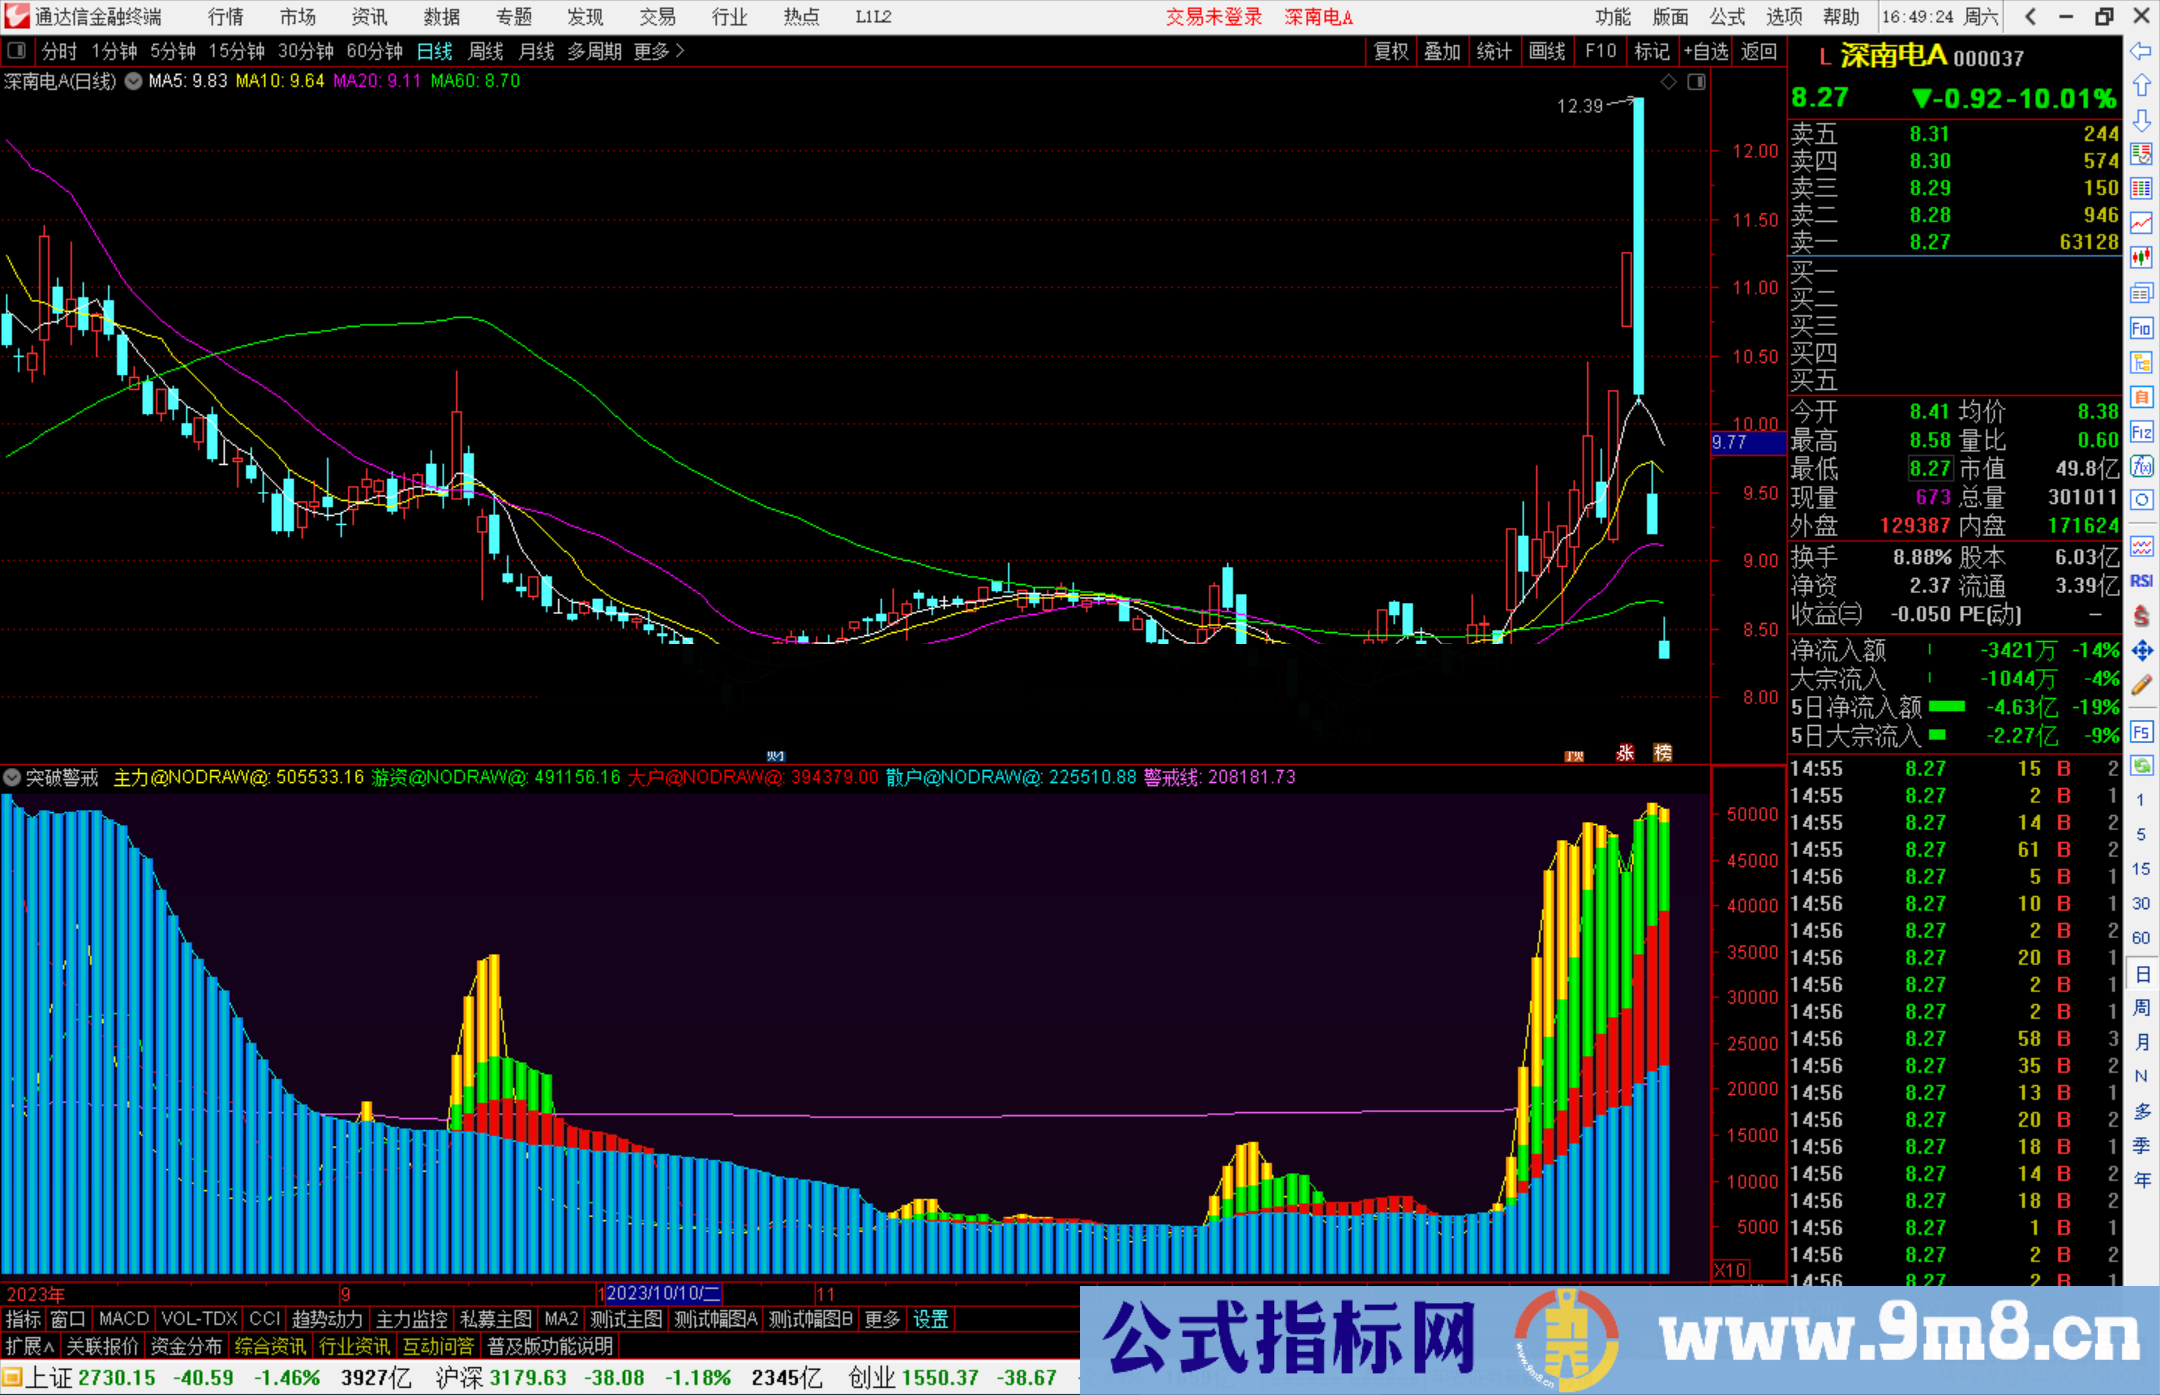2160x1395 pixels.
Task: Click 设置 in the indicator bar
Action: point(930,1319)
